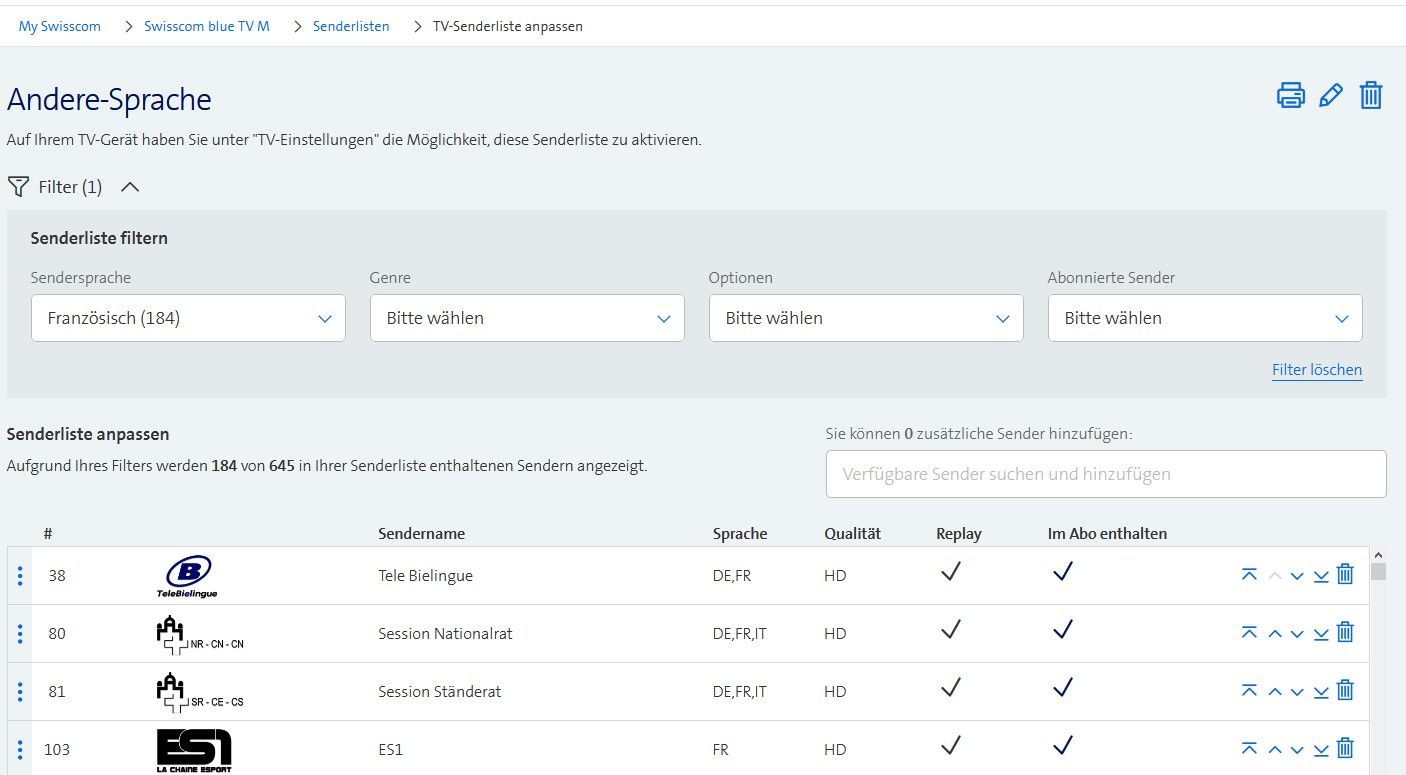Remove Session Ständerat with its trash icon
Screen dimensions: 1406x775
coord(1345,690)
